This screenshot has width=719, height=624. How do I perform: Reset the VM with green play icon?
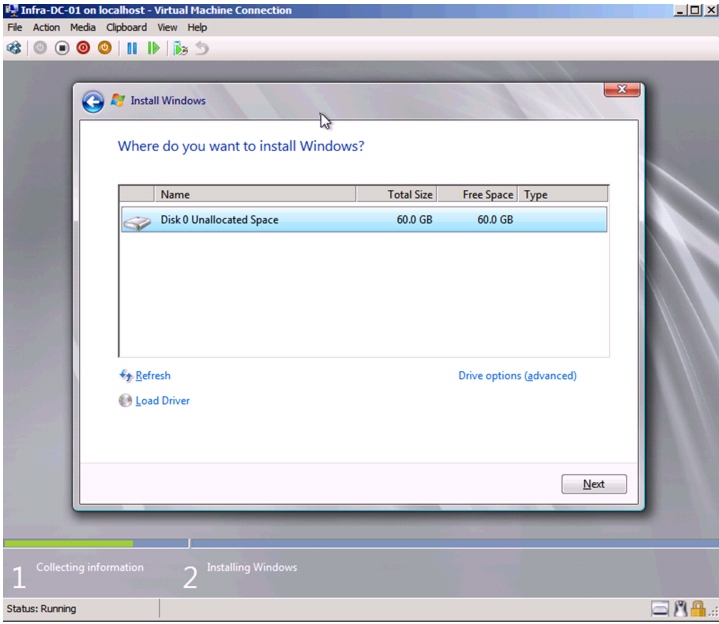click(x=153, y=48)
